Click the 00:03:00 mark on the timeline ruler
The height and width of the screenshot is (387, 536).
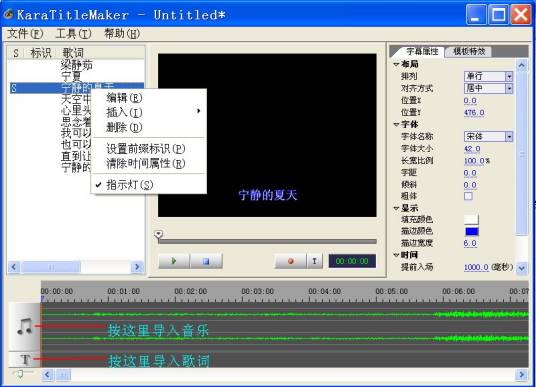[257, 291]
